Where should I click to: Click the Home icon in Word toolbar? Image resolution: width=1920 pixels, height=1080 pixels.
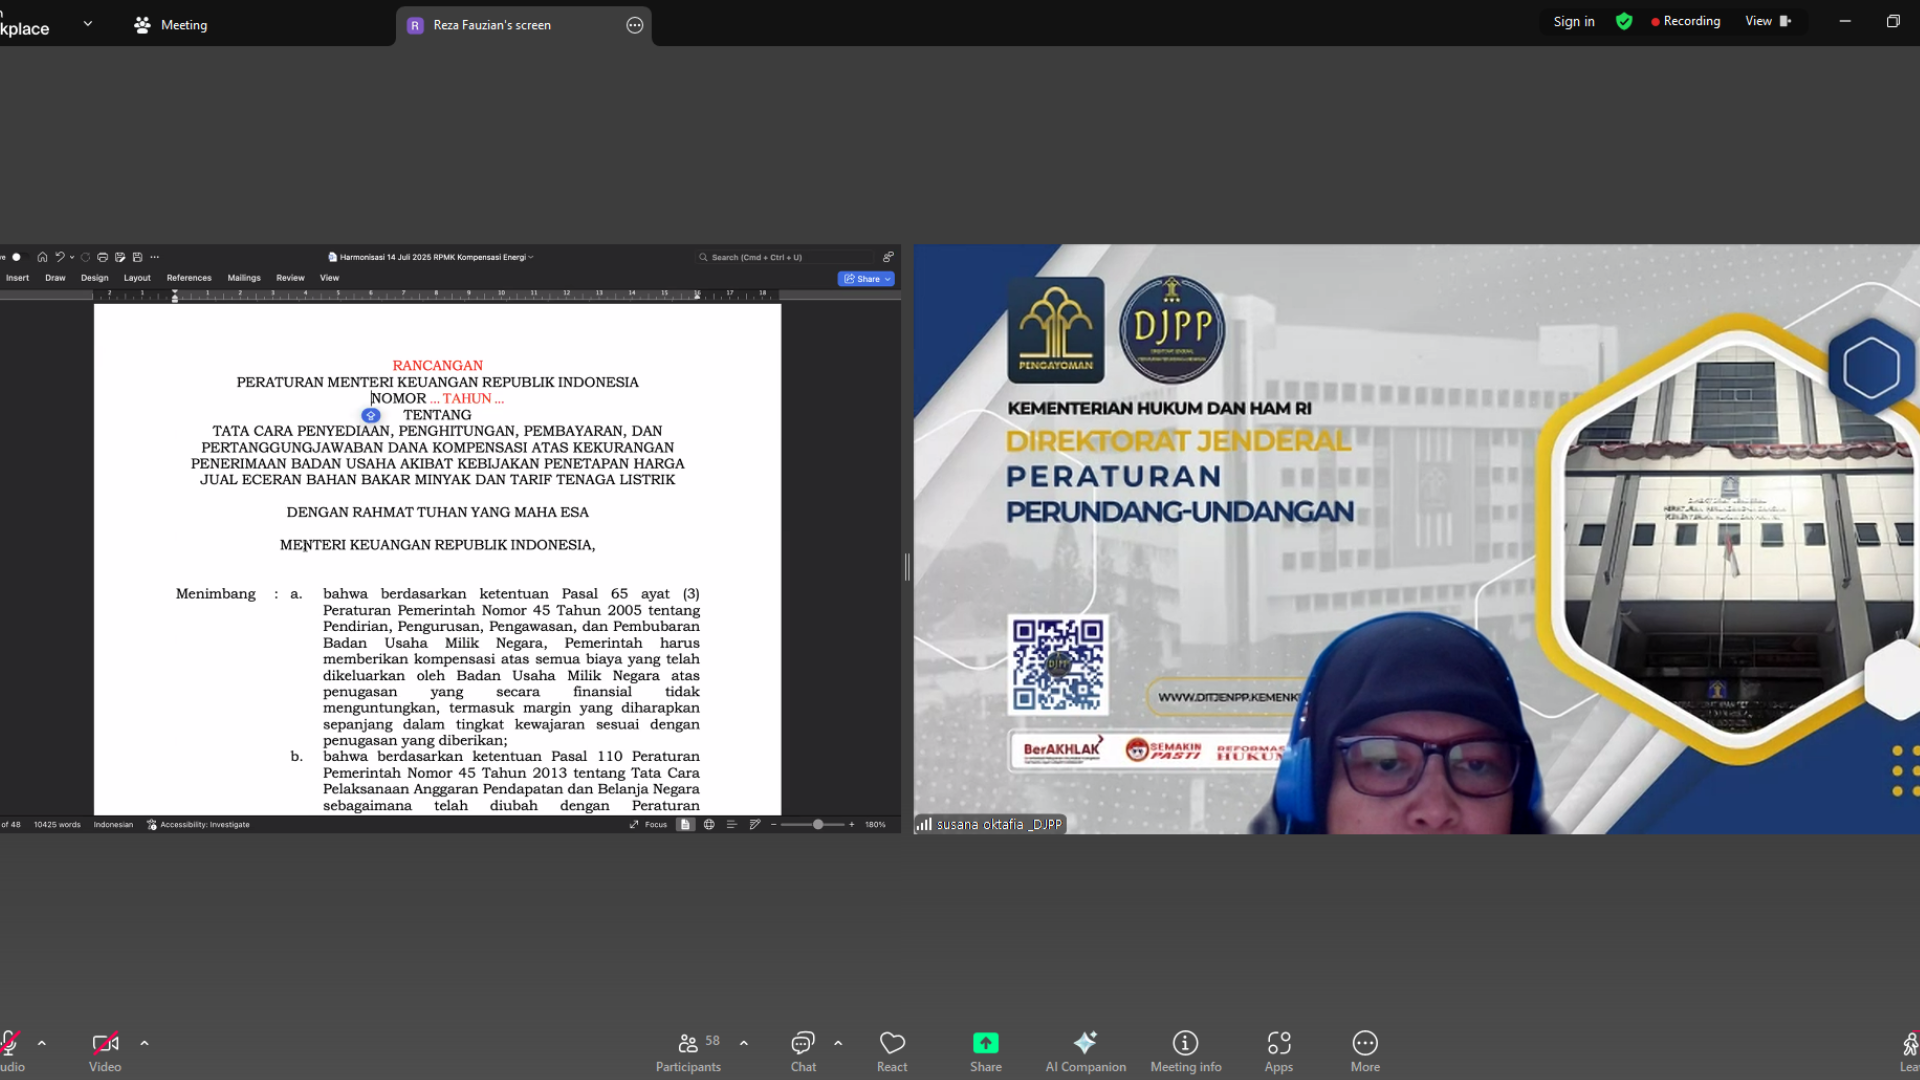[42, 257]
